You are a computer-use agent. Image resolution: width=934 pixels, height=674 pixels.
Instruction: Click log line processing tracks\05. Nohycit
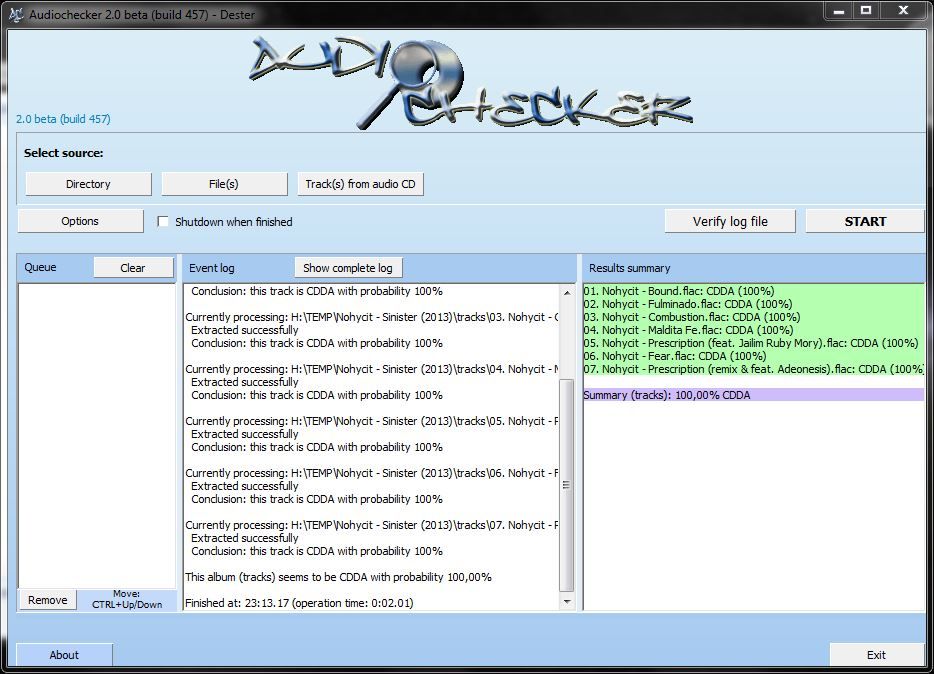pyautogui.click(x=372, y=421)
